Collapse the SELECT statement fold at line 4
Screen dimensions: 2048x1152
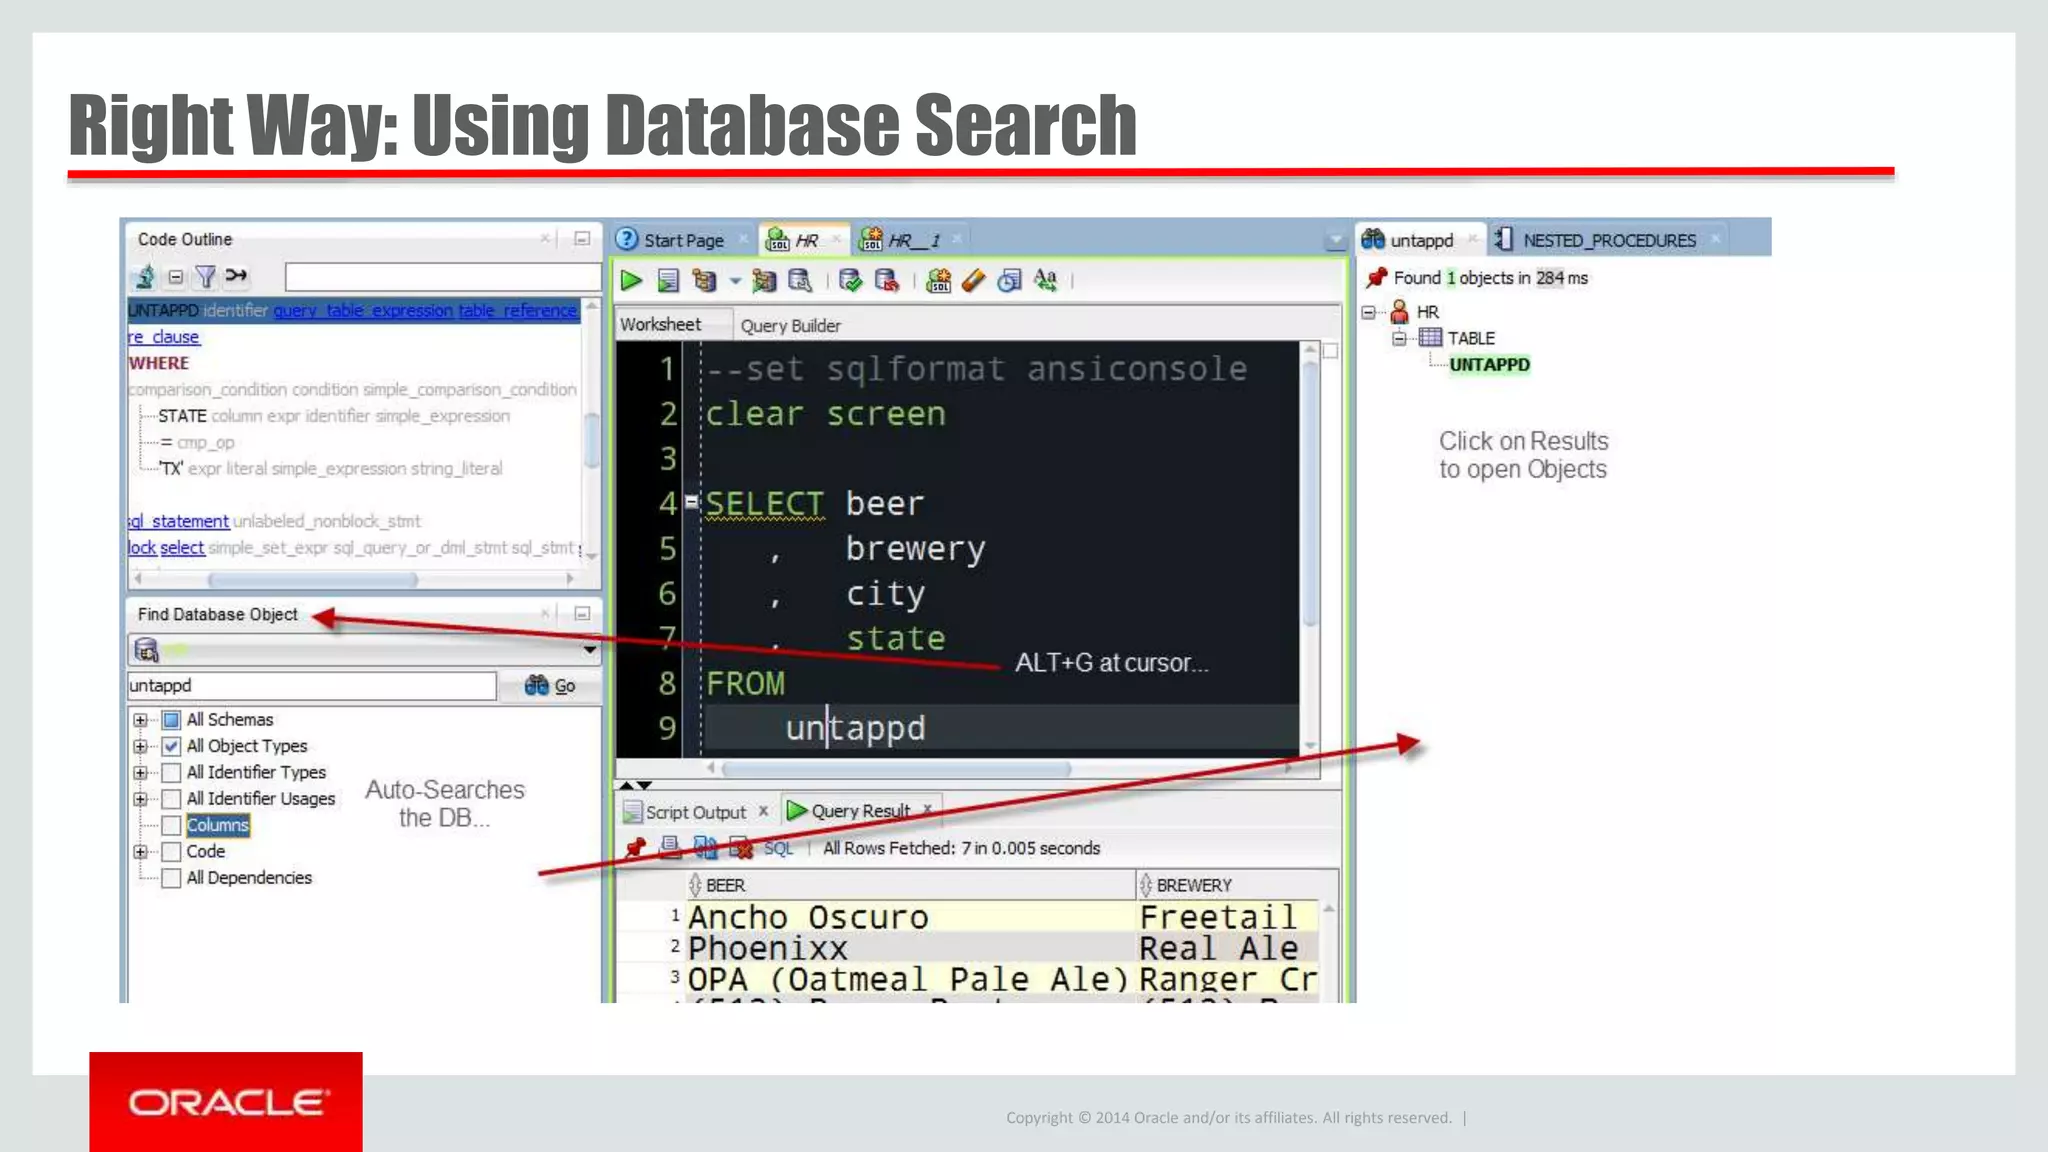pyautogui.click(x=691, y=502)
